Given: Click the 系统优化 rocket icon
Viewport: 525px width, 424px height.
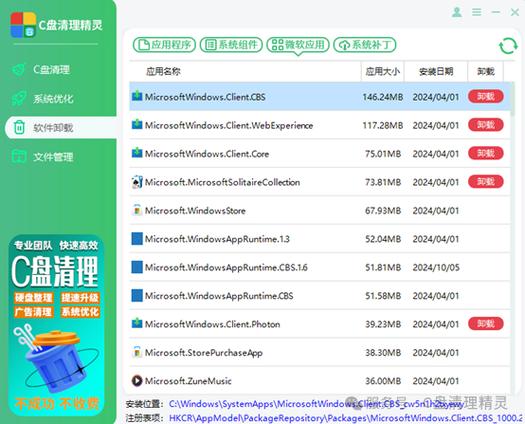Looking at the screenshot, I should (19, 98).
